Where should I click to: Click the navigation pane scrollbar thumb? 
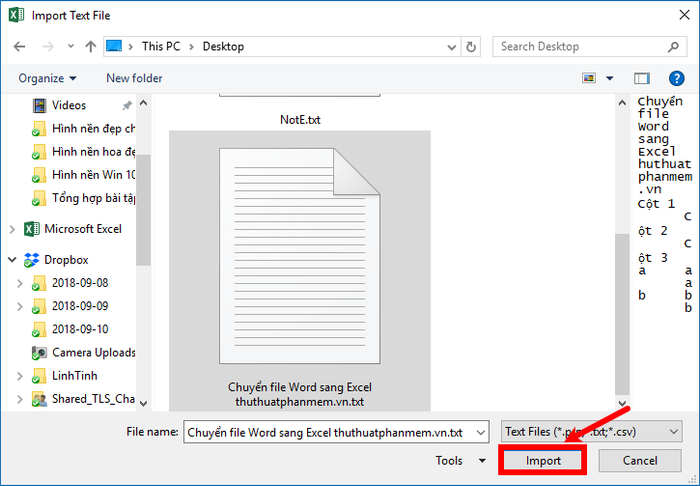[143, 210]
